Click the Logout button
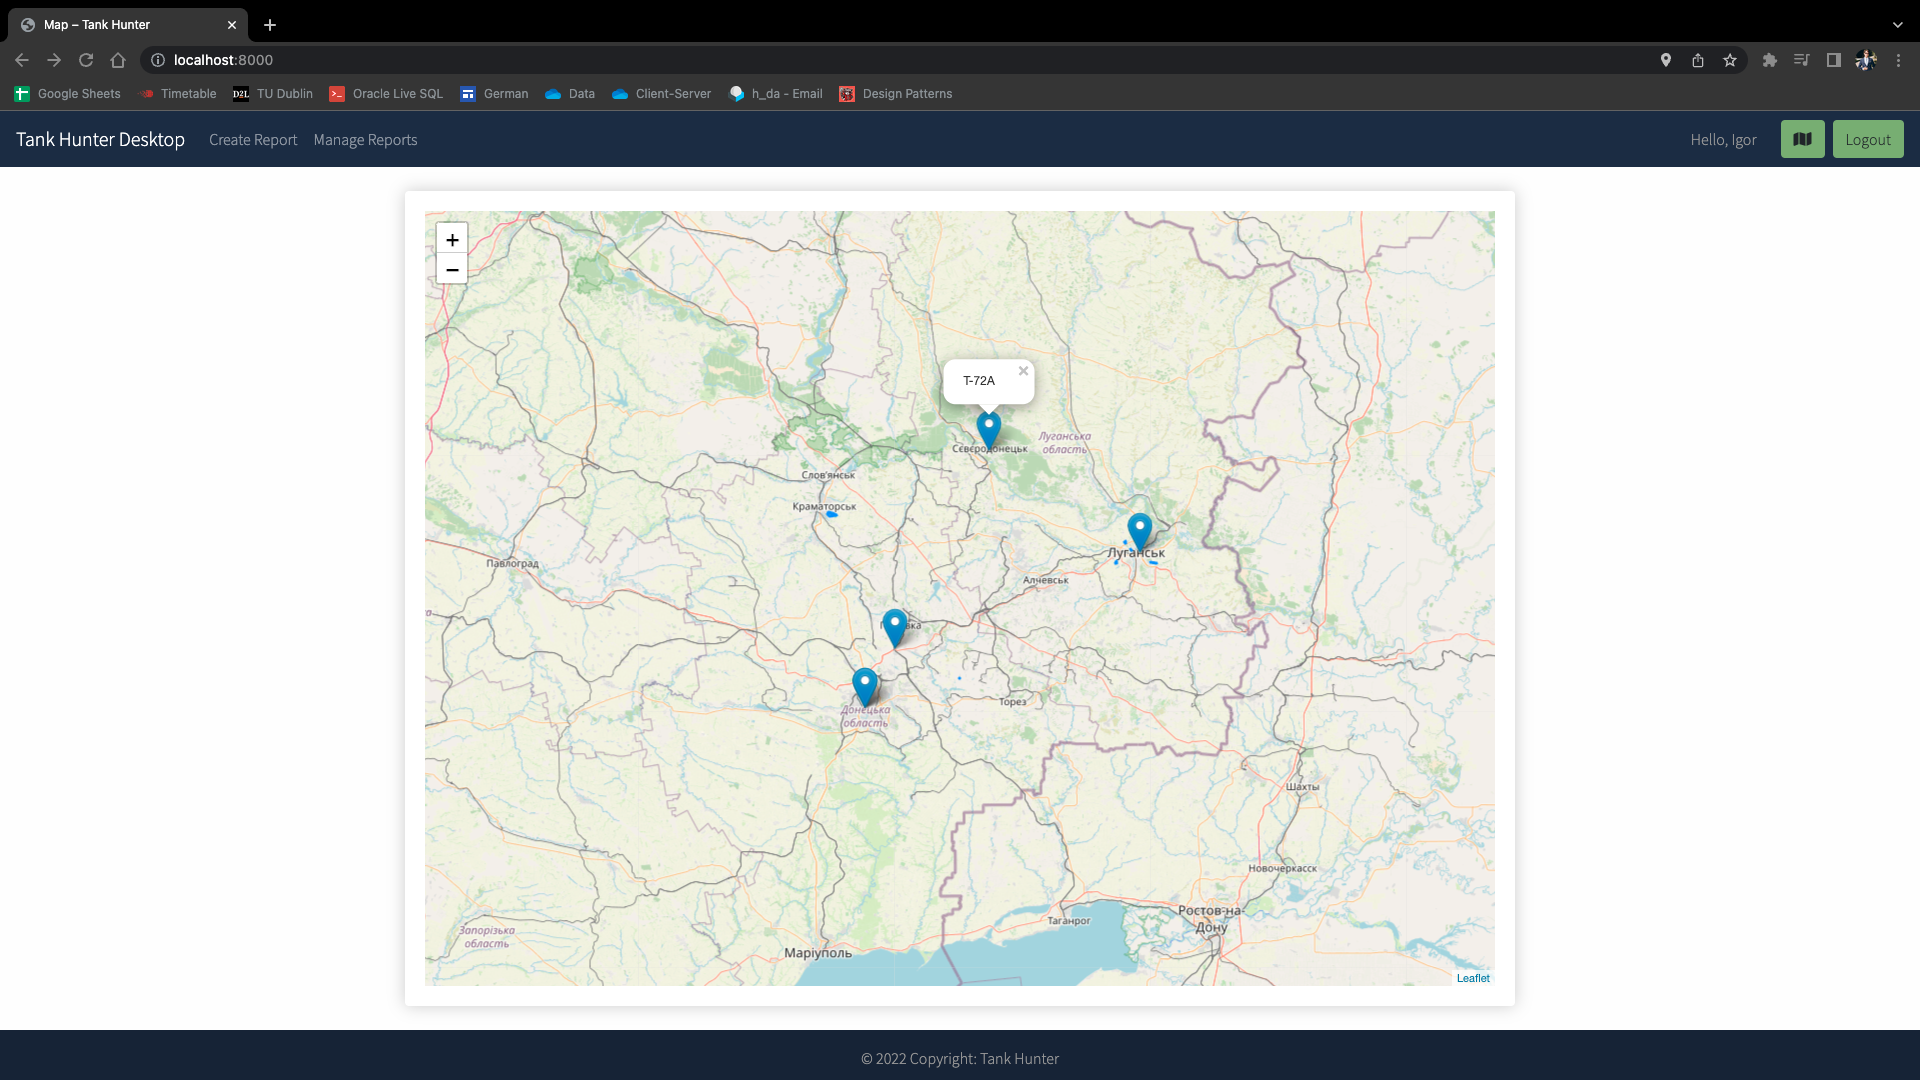The image size is (1920, 1080). (1868, 139)
